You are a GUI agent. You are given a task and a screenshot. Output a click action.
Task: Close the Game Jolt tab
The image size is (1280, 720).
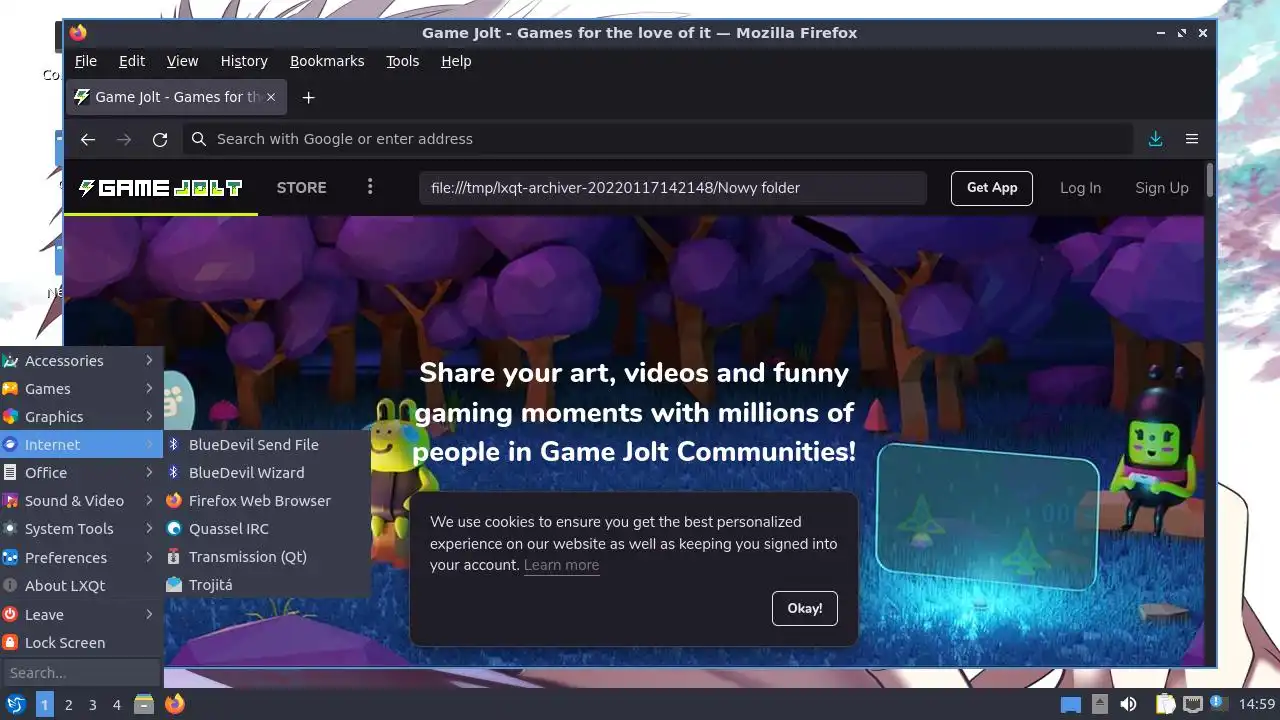click(271, 97)
